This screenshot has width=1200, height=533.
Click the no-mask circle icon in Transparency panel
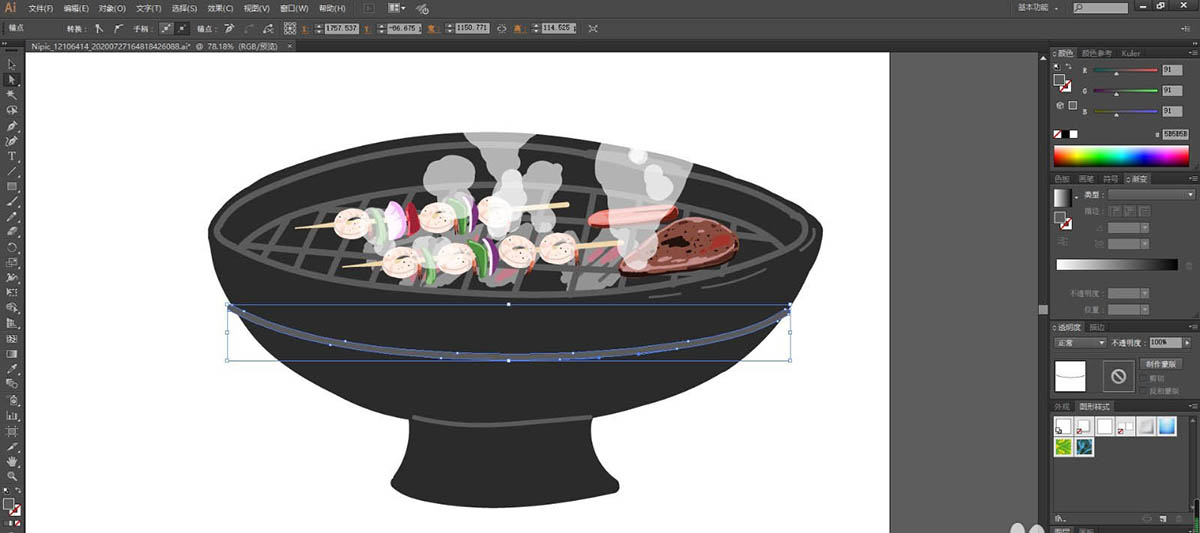point(1118,376)
